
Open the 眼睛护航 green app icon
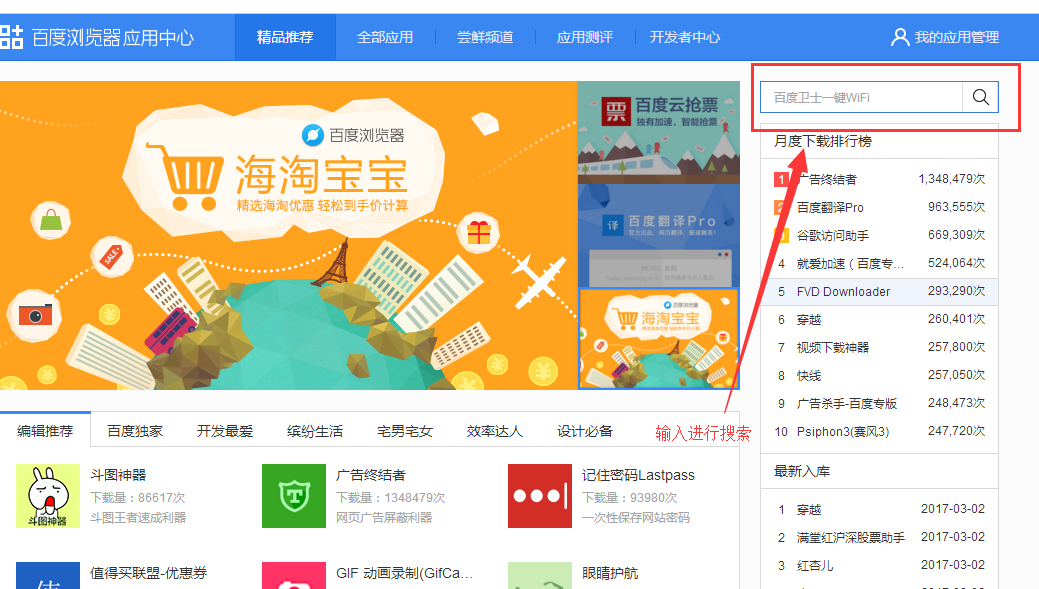(540, 576)
